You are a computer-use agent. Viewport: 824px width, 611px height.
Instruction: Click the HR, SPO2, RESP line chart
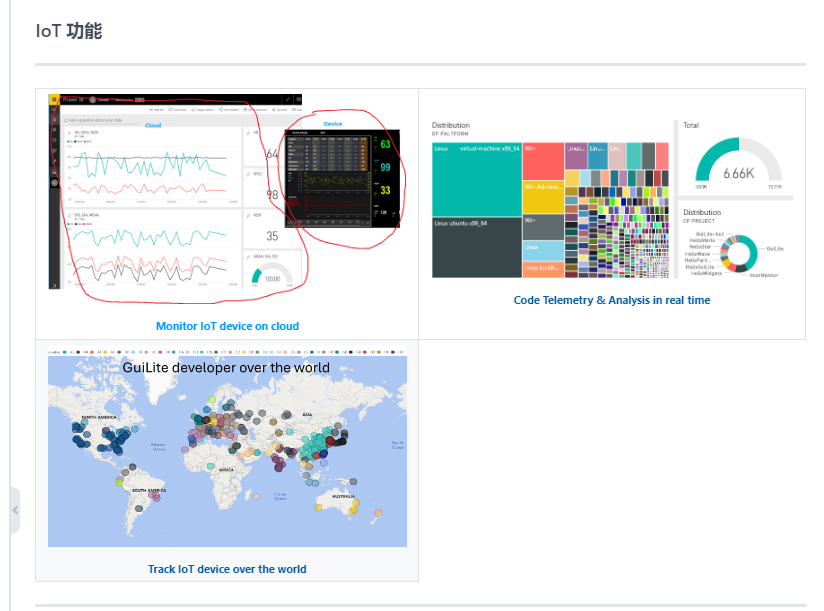(152, 166)
